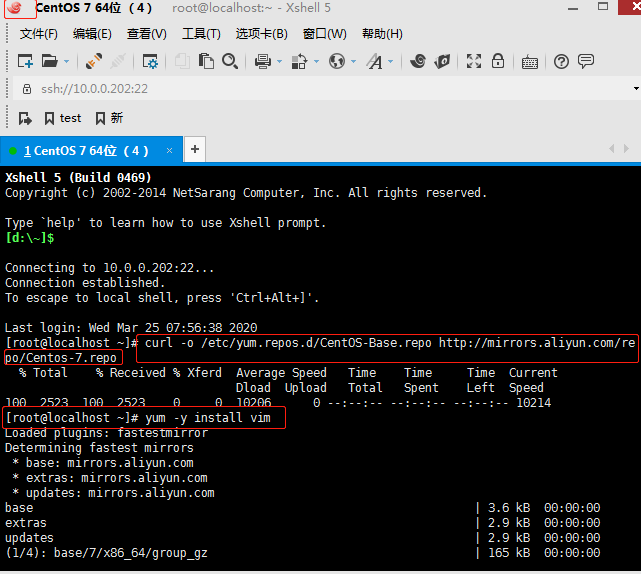The image size is (641, 574).
Task: Click the New session icon
Action: (x=25, y=61)
